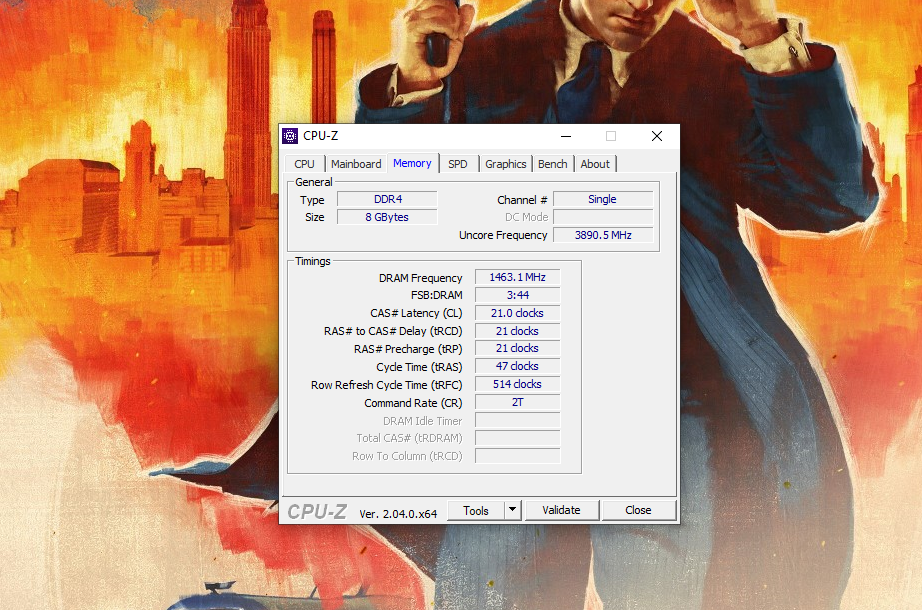Click the empty DC Mode field
The width and height of the screenshot is (922, 610).
point(603,217)
